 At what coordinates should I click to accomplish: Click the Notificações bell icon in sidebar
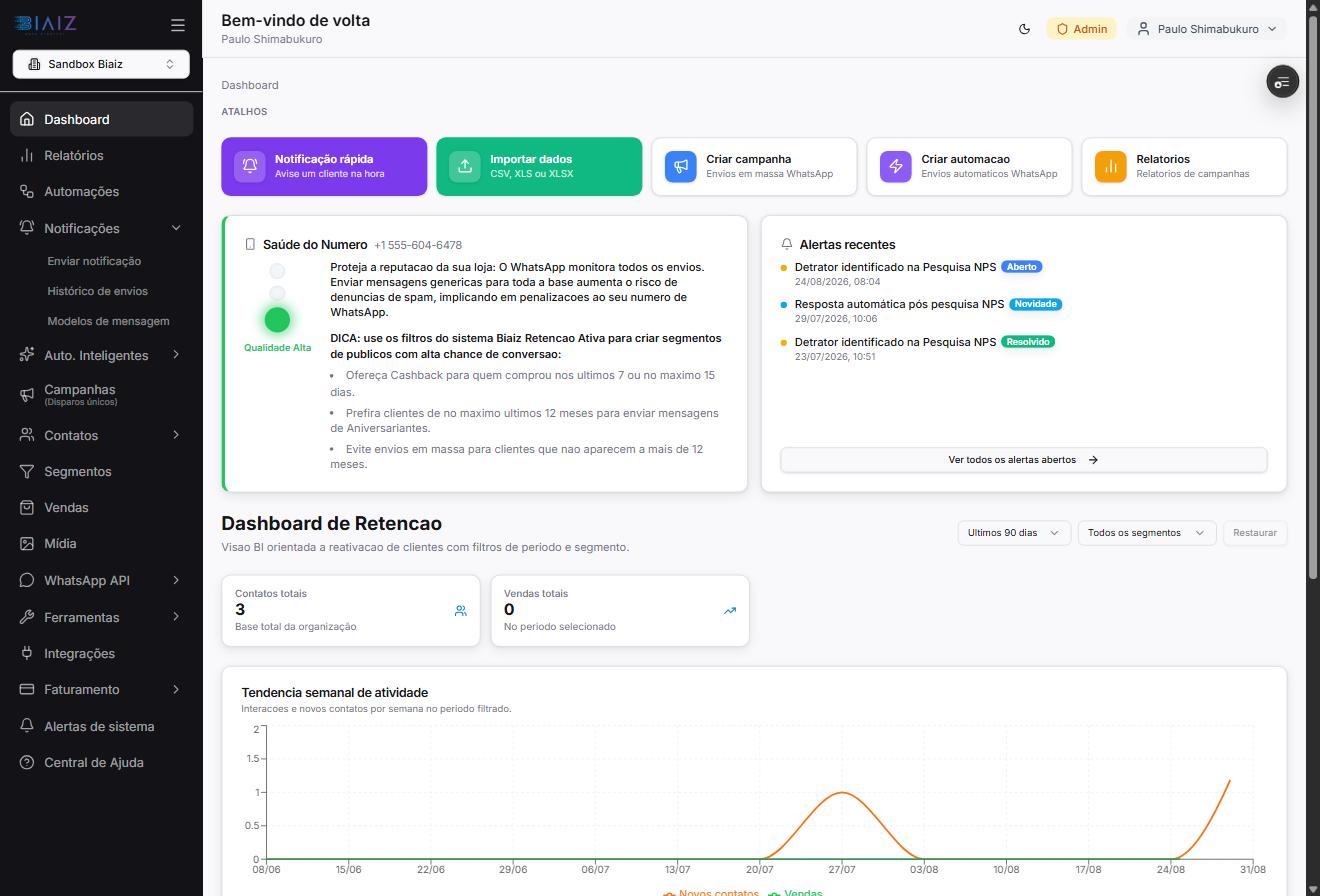pos(27,228)
